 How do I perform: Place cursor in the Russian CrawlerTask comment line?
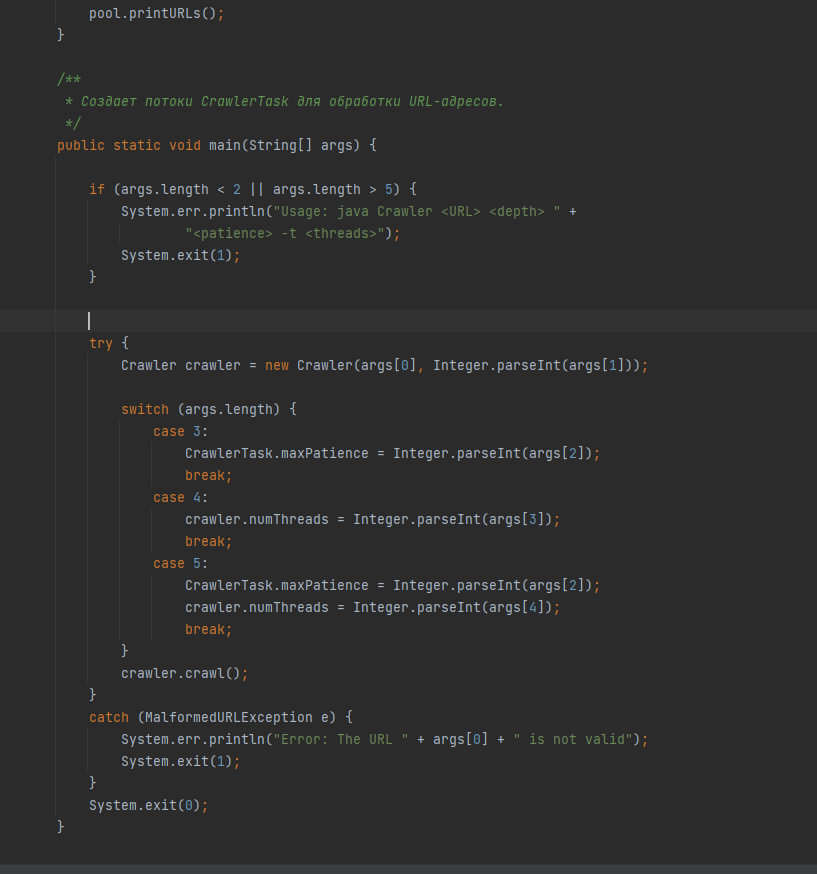point(284,101)
